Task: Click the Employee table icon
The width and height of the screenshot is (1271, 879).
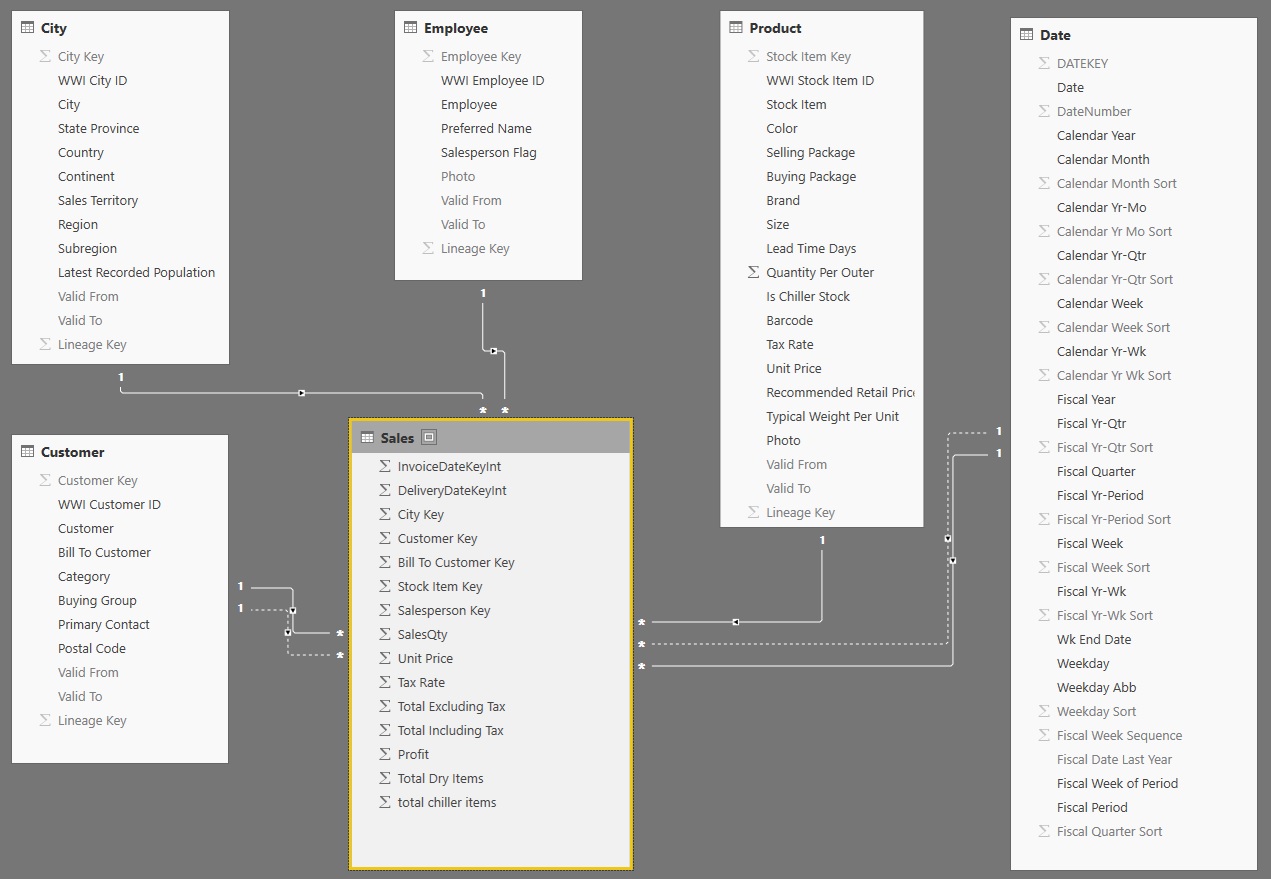Action: (x=410, y=28)
